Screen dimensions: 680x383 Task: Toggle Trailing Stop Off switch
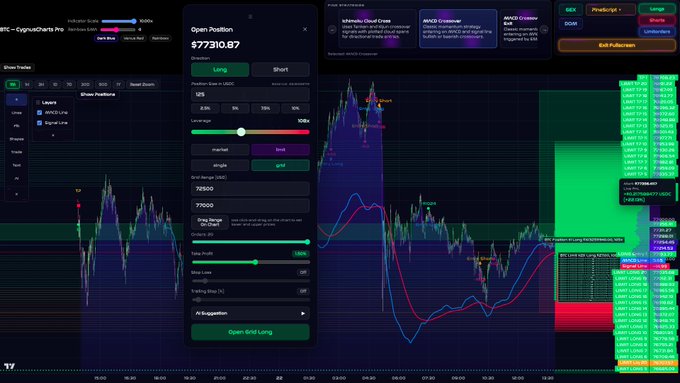(x=303, y=291)
